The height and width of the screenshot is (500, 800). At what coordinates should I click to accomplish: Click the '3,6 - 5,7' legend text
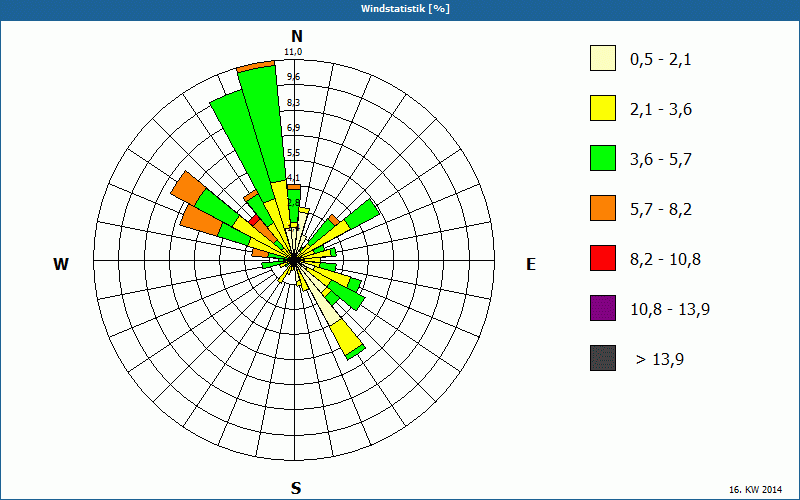click(661, 160)
